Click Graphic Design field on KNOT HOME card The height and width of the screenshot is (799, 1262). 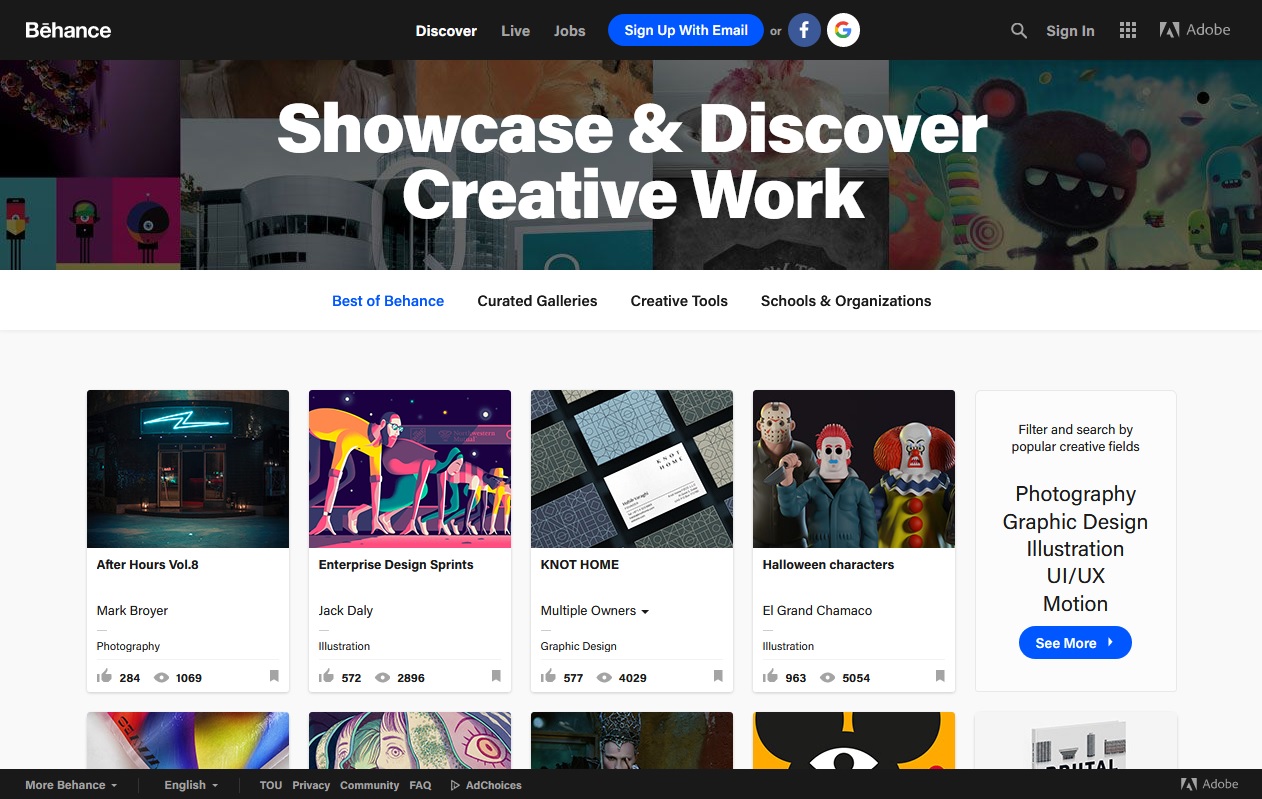[579, 646]
